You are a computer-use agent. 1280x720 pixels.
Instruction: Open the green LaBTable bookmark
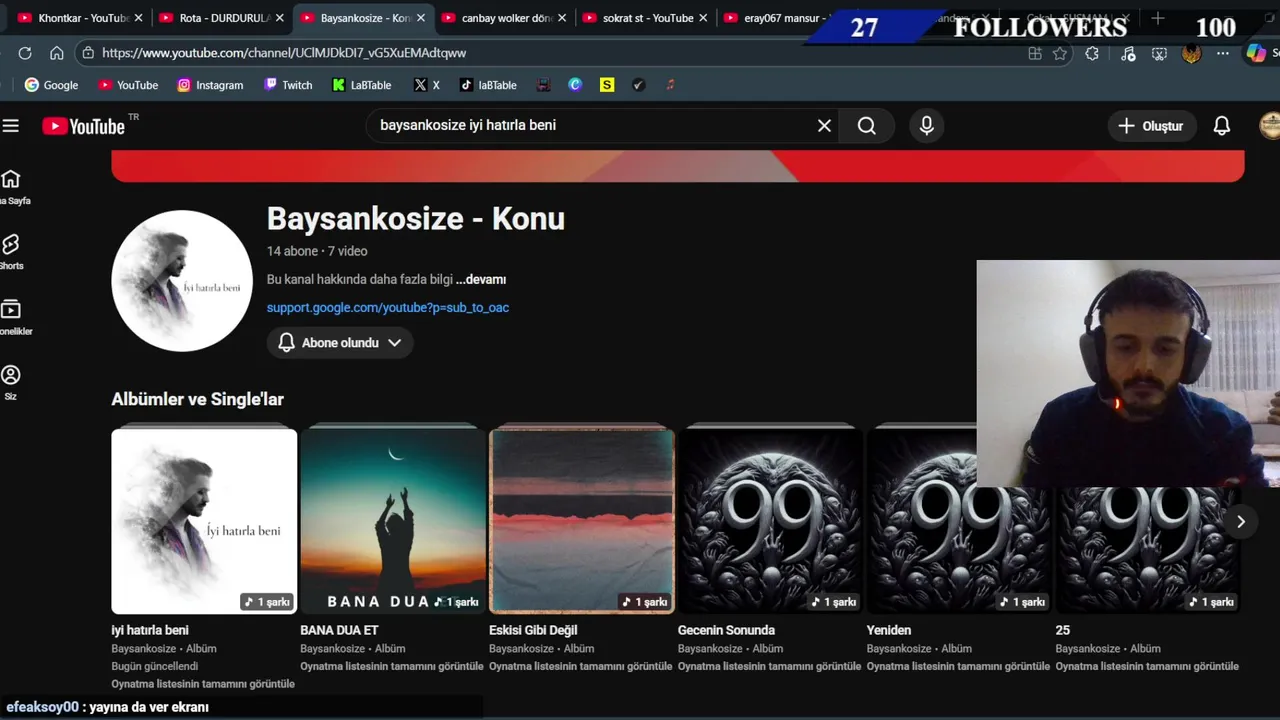point(362,85)
